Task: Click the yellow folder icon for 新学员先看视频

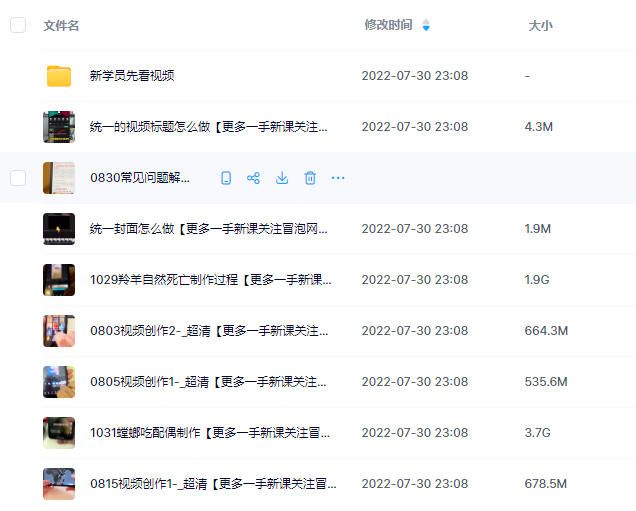Action: point(59,76)
